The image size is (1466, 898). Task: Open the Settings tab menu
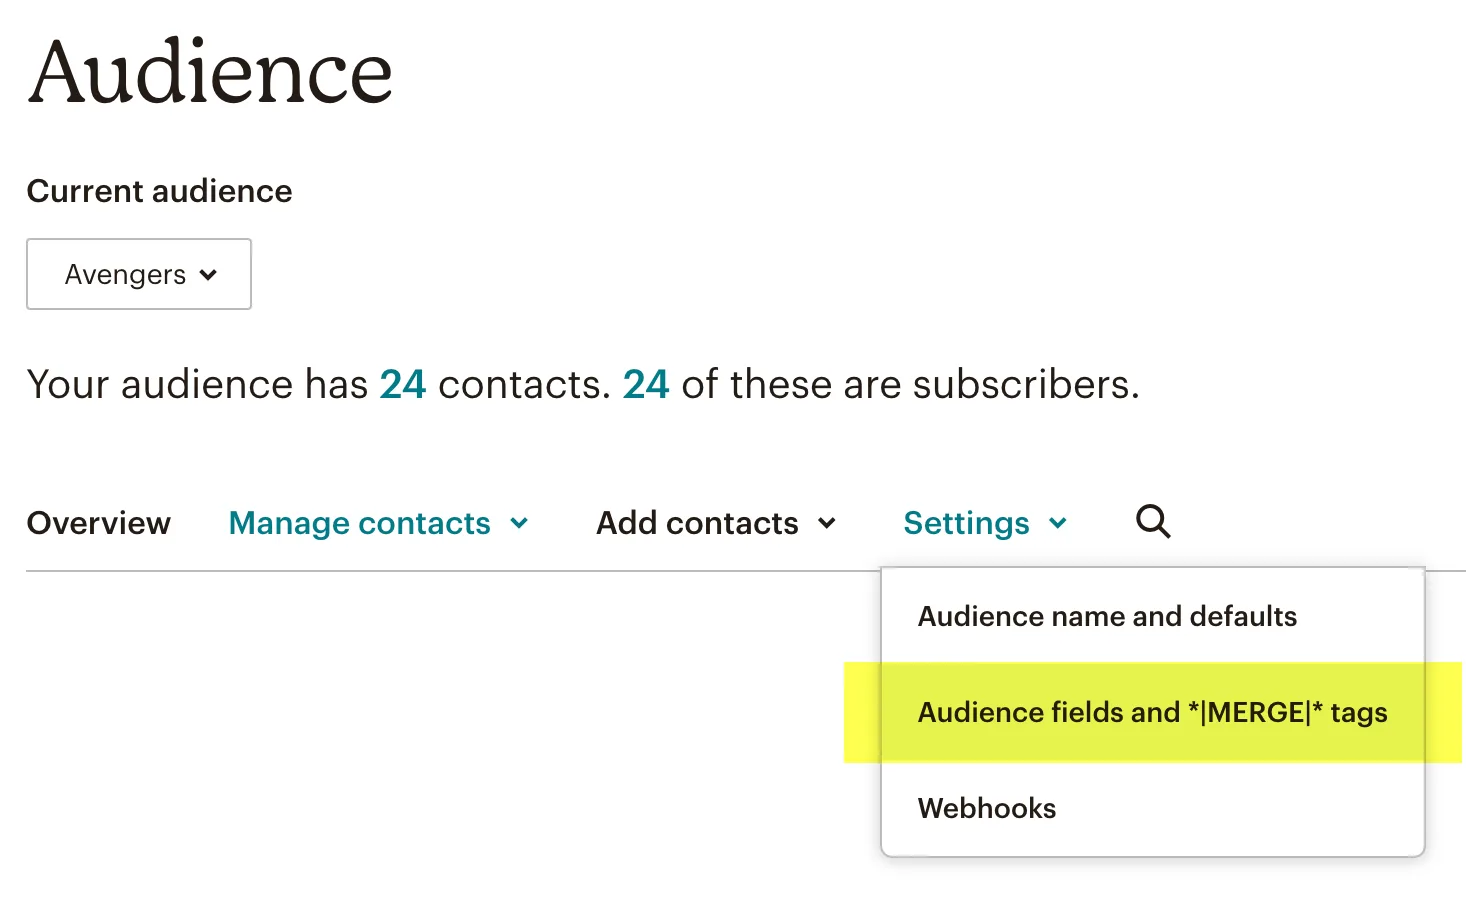tap(967, 522)
